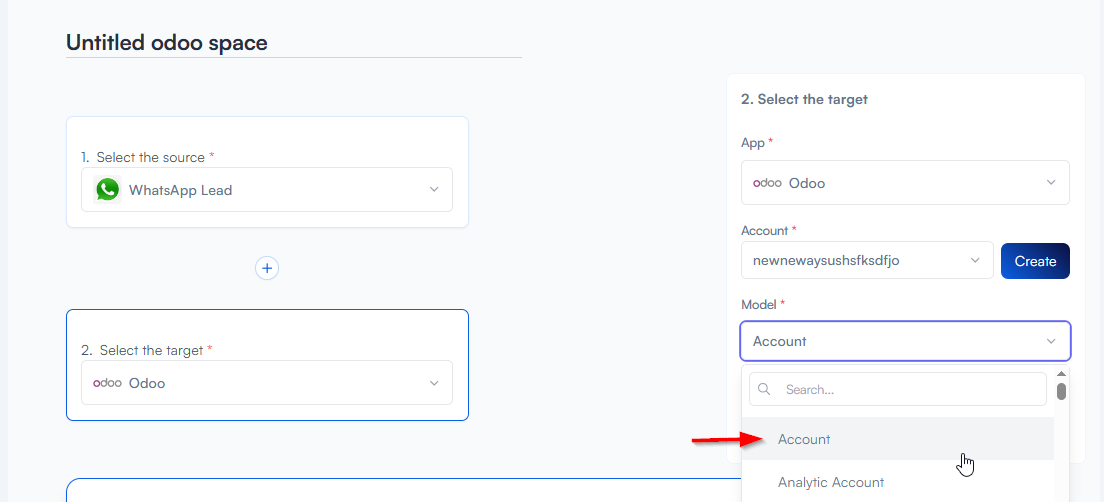Open the App dropdown chevron in the right panel
The image size is (1104, 502).
click(1051, 183)
